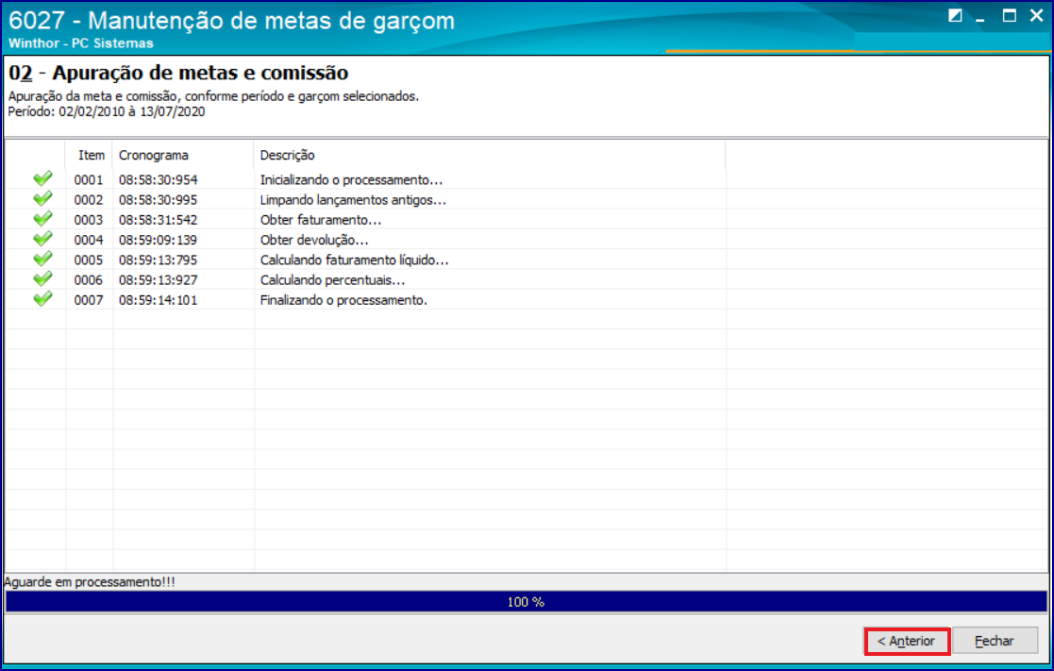Click item number 0001

point(89,180)
